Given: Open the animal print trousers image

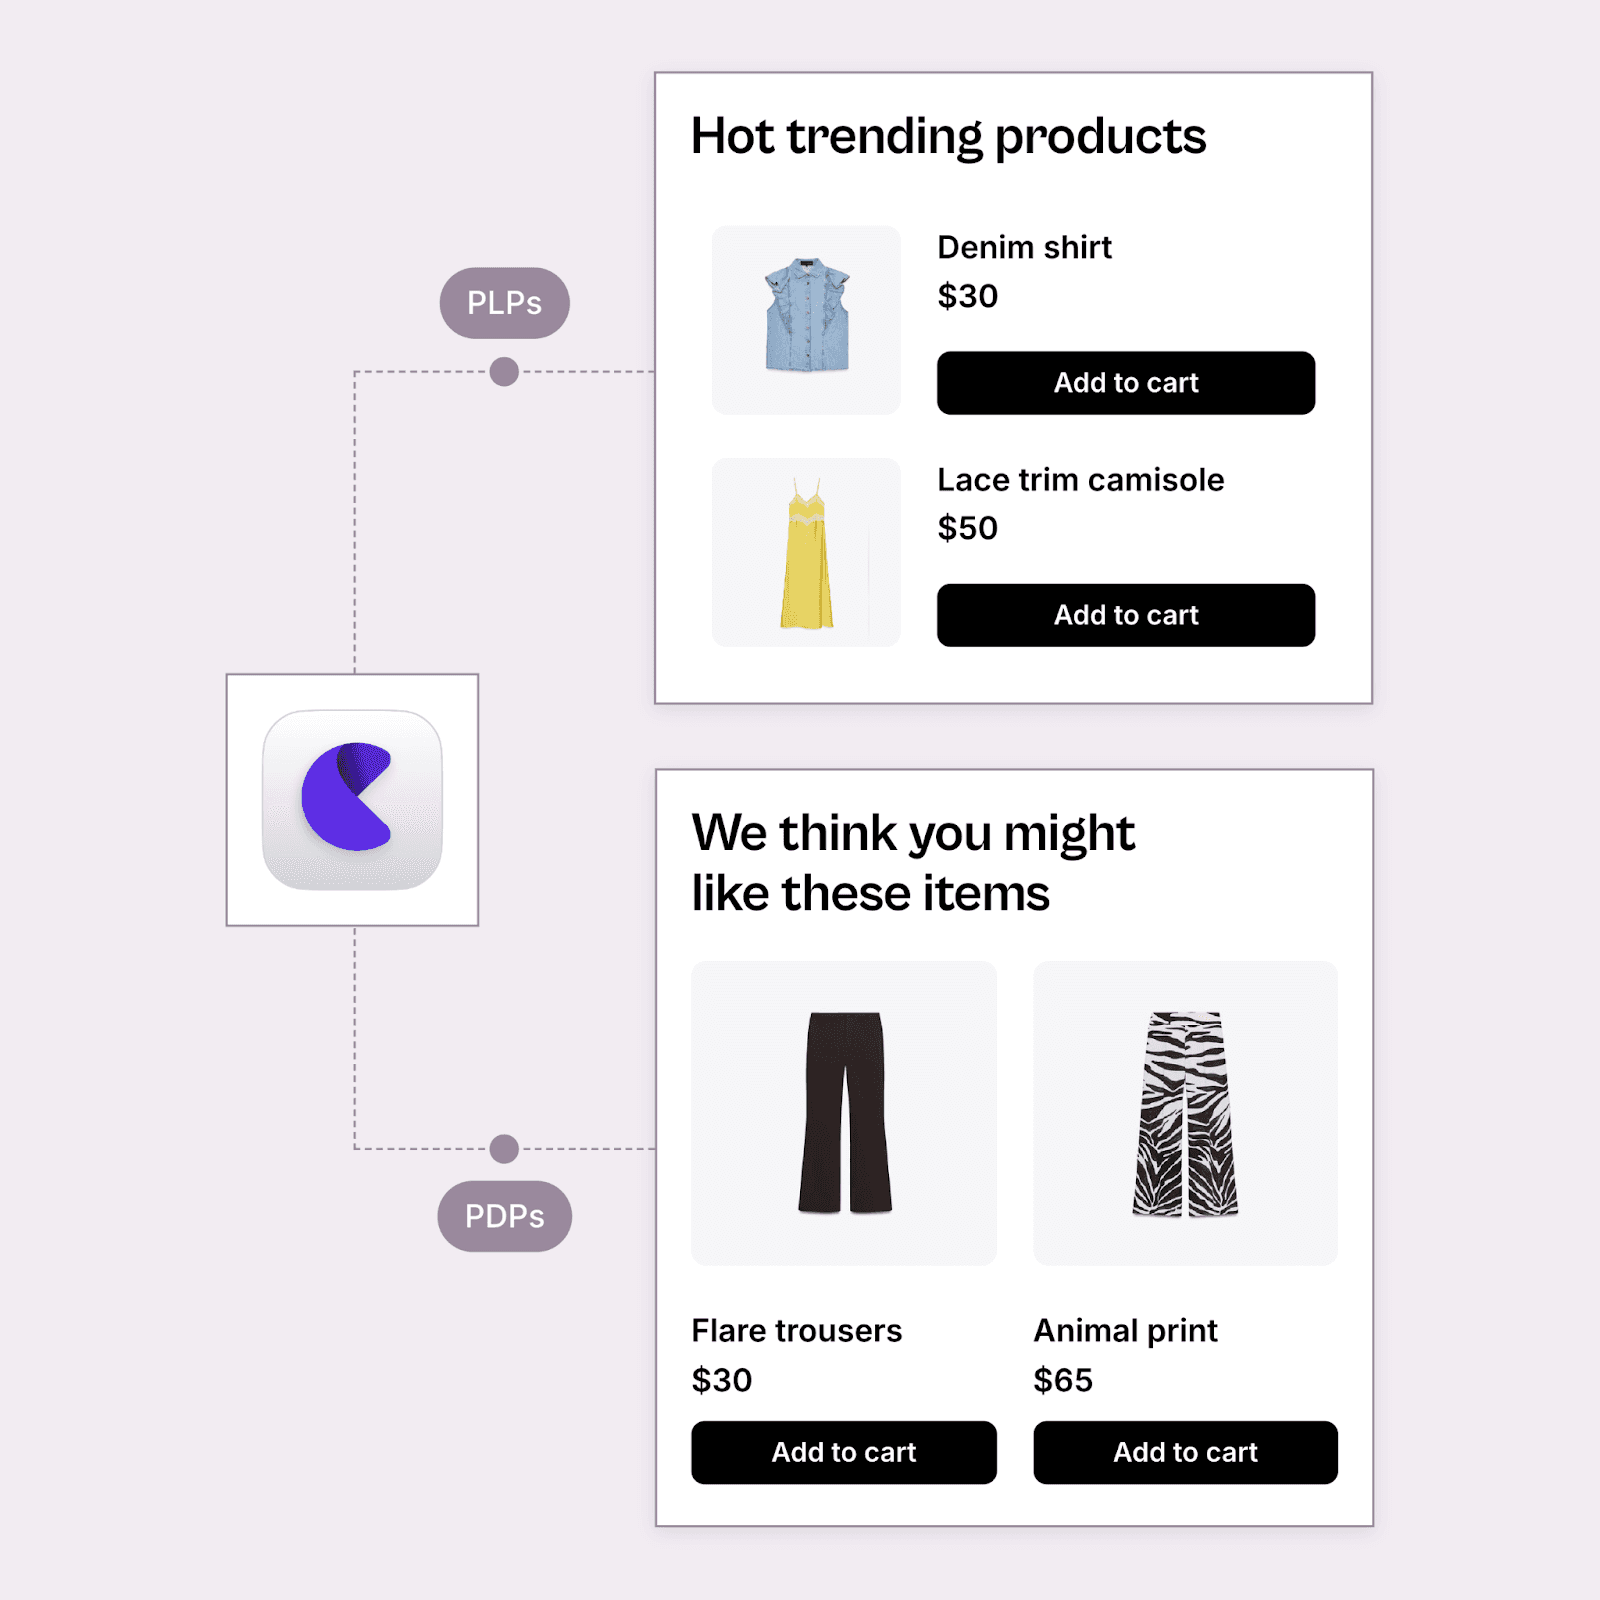Looking at the screenshot, I should (1186, 1113).
